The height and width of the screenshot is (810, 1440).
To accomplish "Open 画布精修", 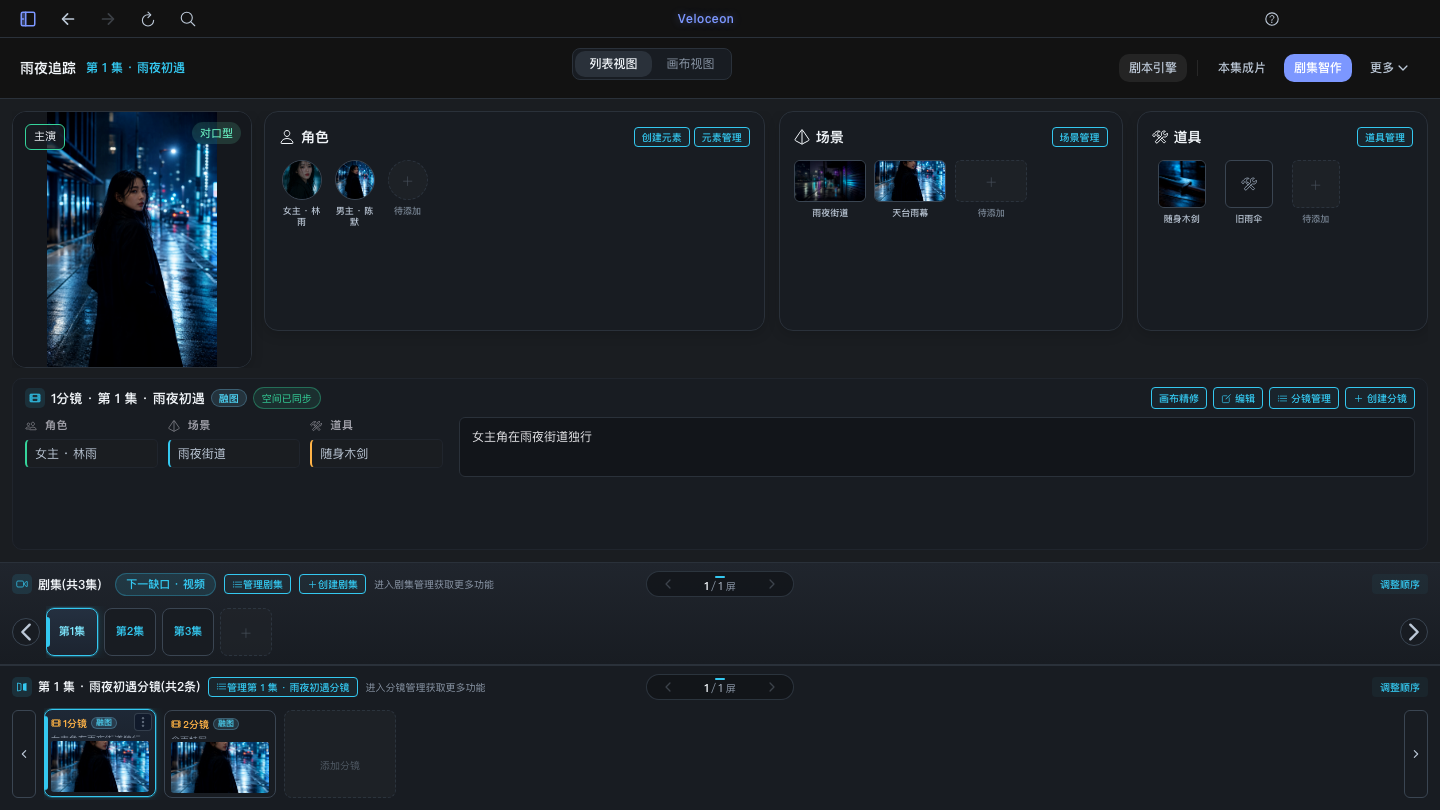I will point(1179,398).
